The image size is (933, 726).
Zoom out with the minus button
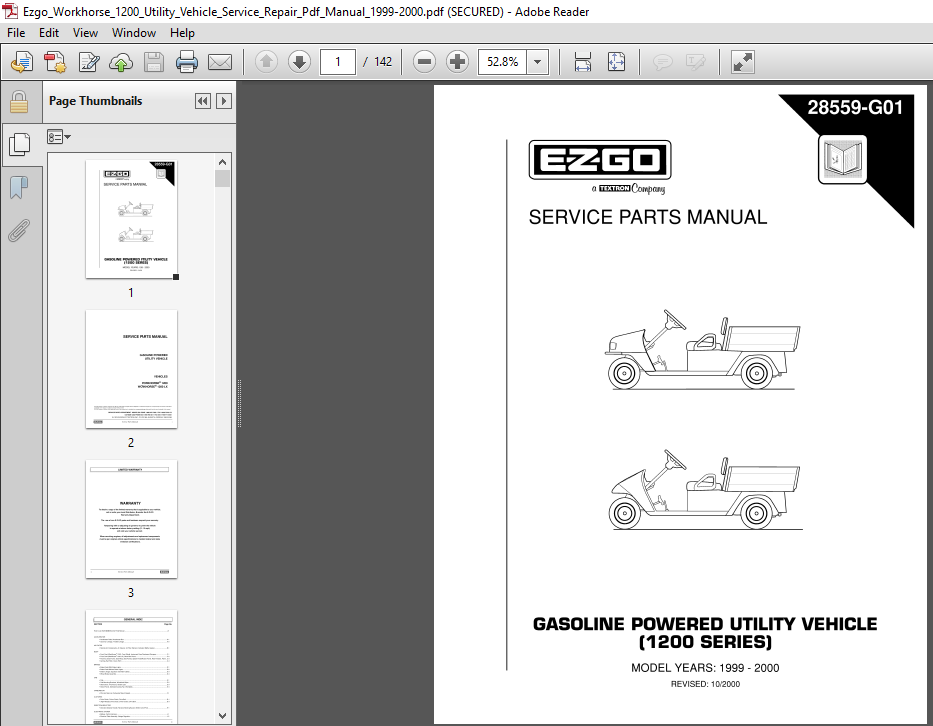424,62
